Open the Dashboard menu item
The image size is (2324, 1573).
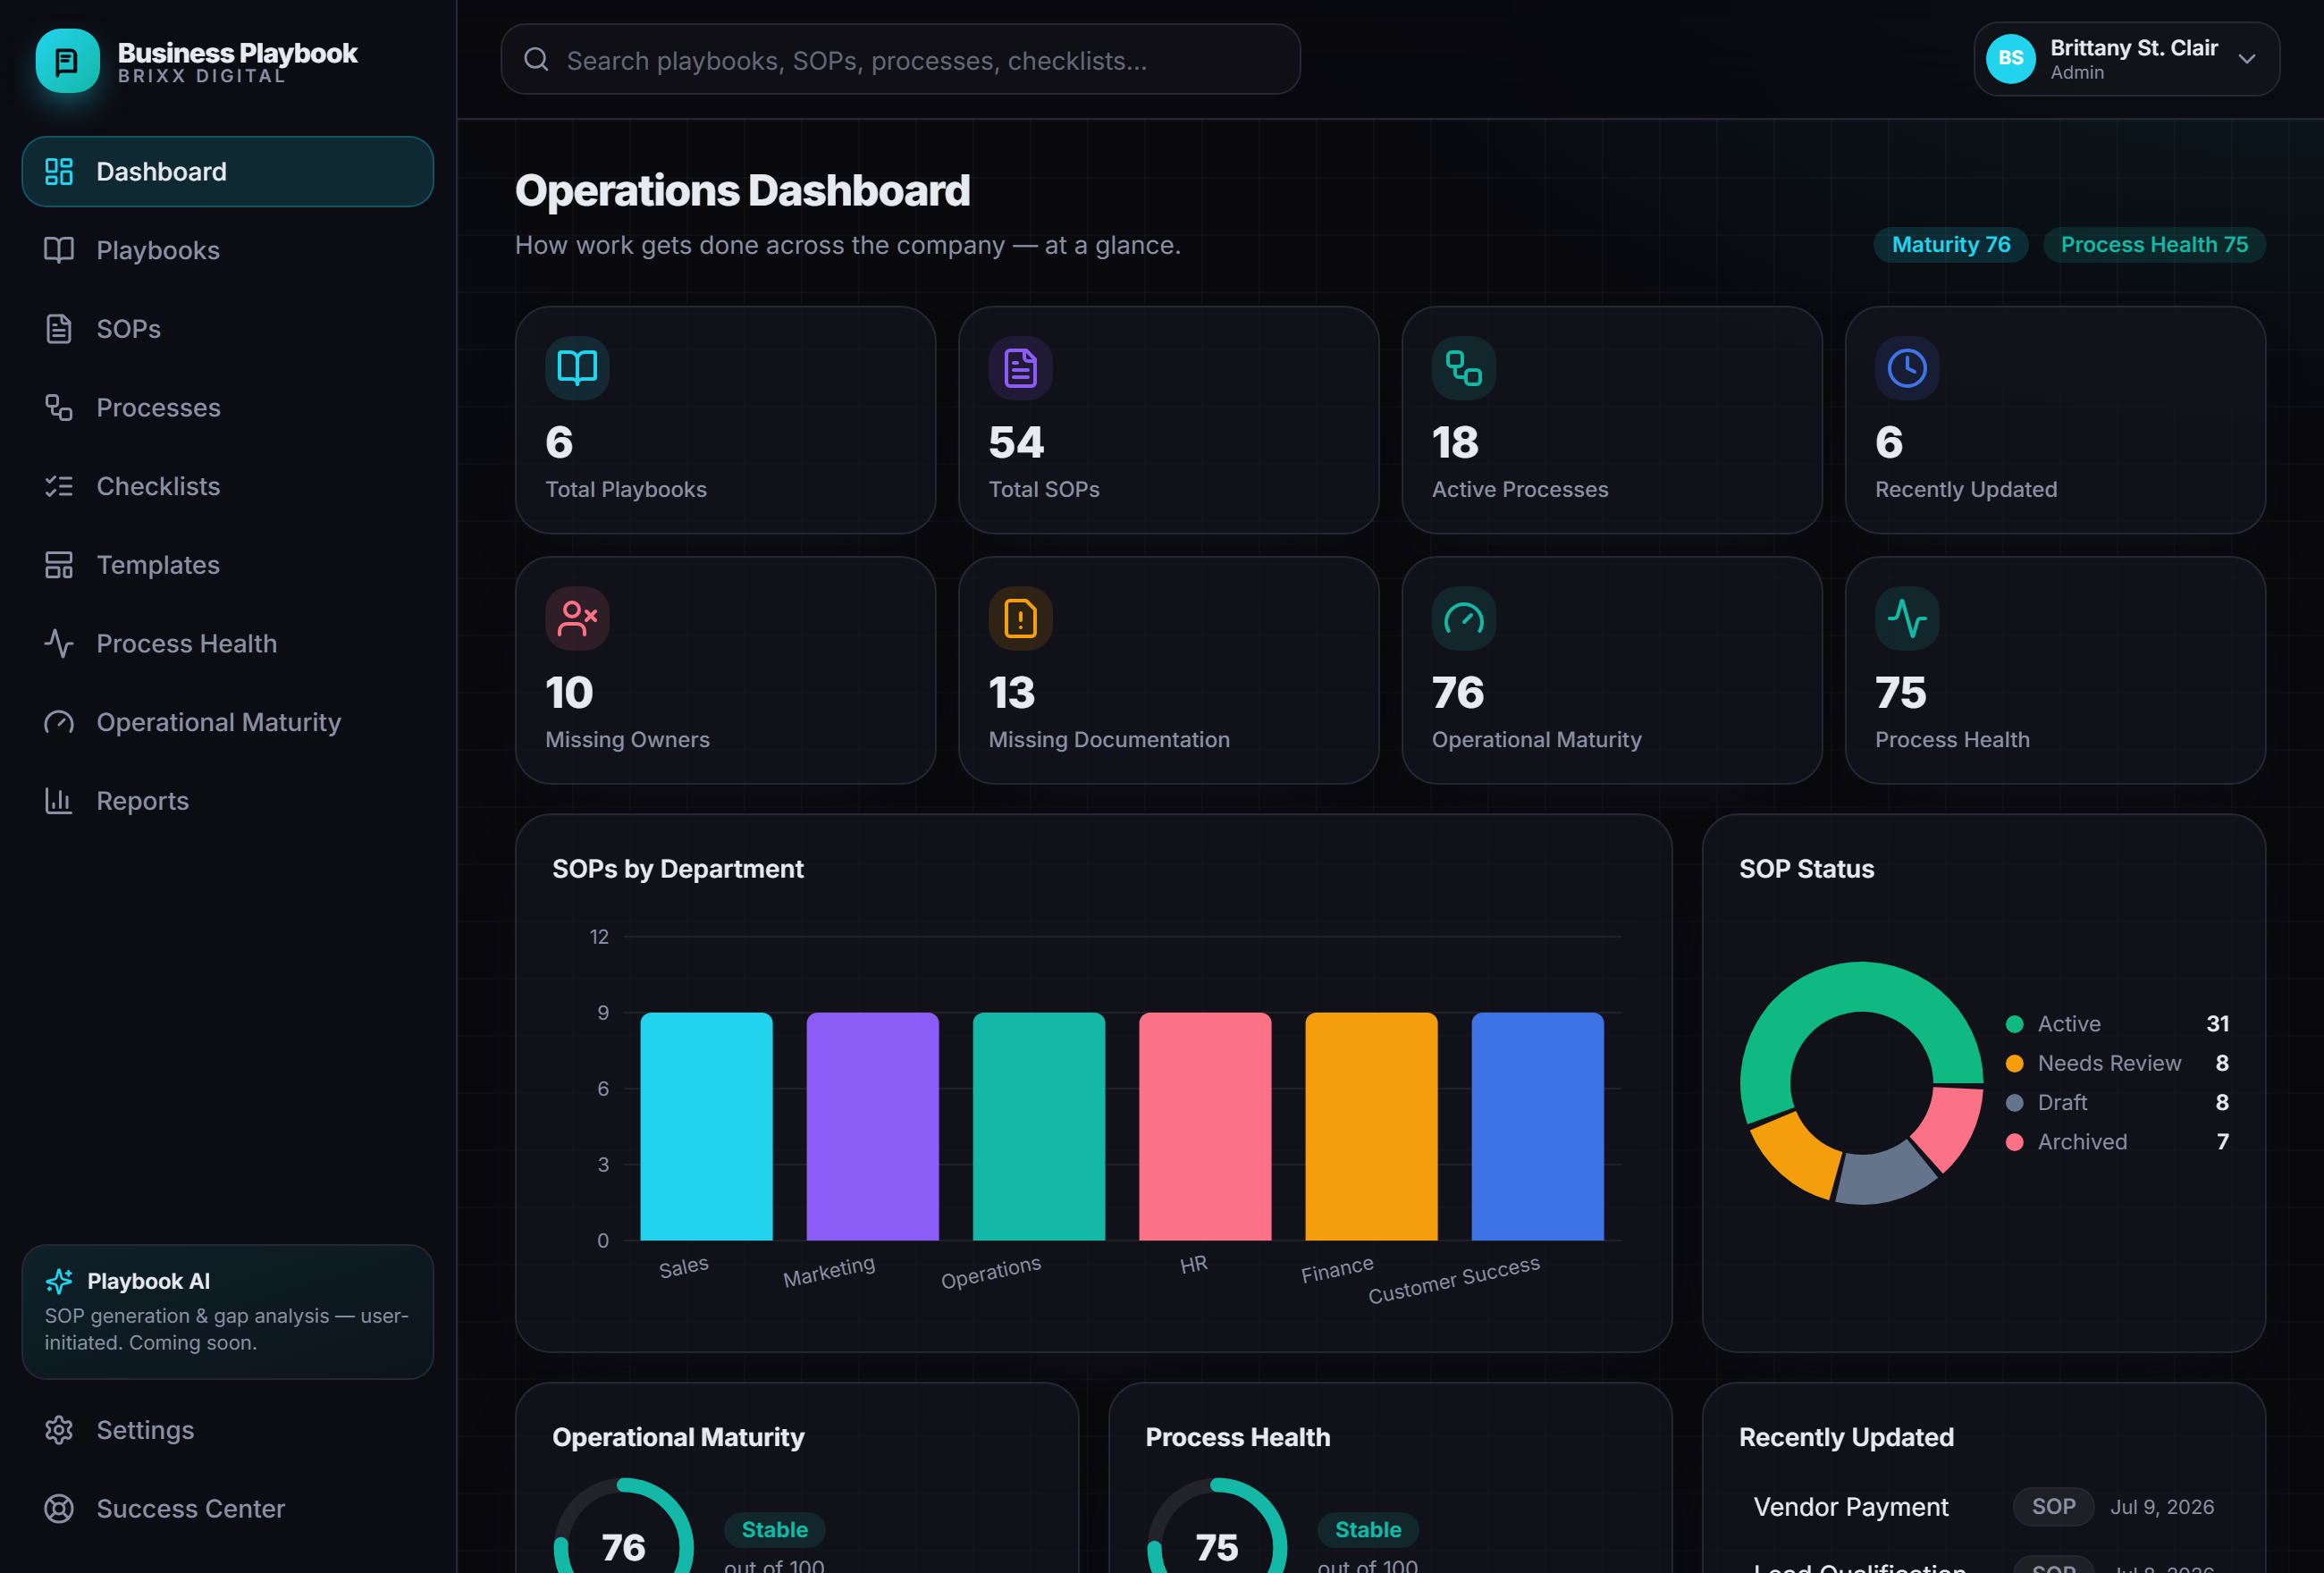[228, 171]
